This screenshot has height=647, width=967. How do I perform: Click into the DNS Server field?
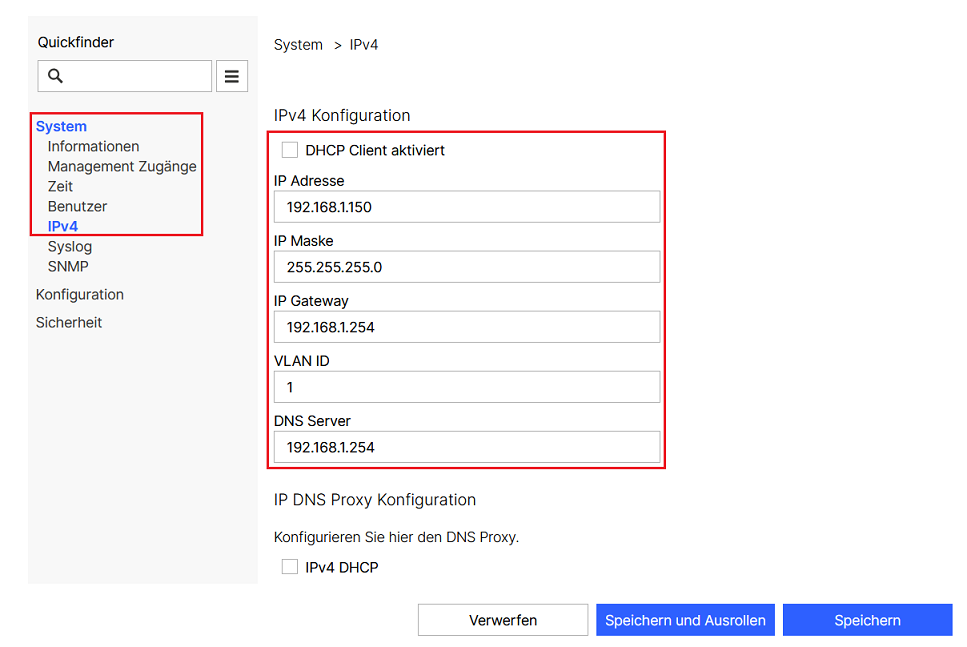466,447
